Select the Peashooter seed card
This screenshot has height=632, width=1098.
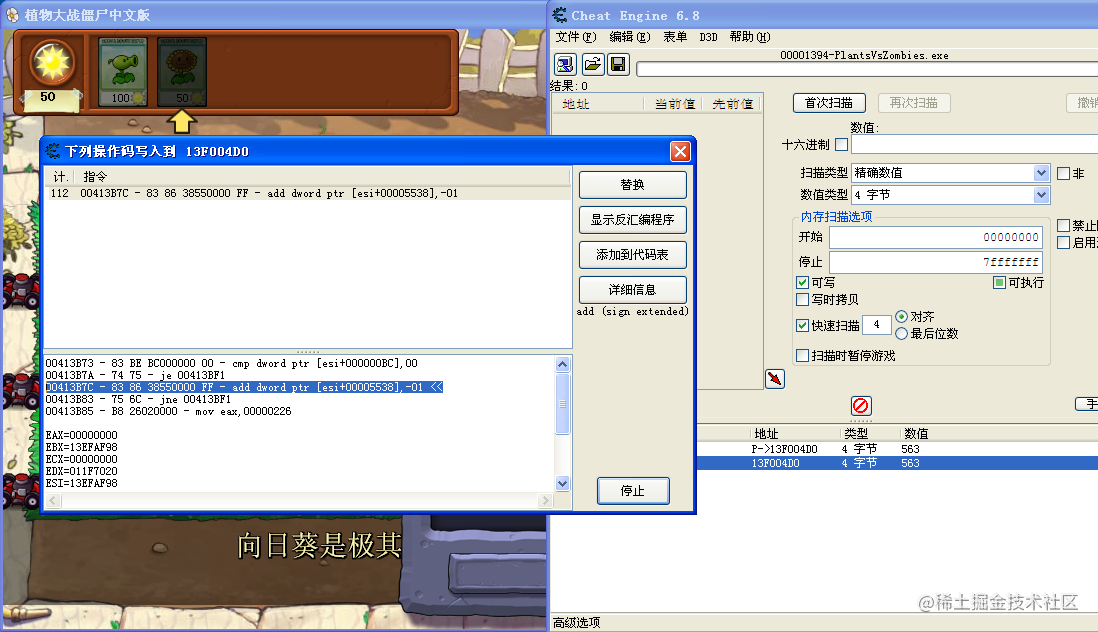123,71
